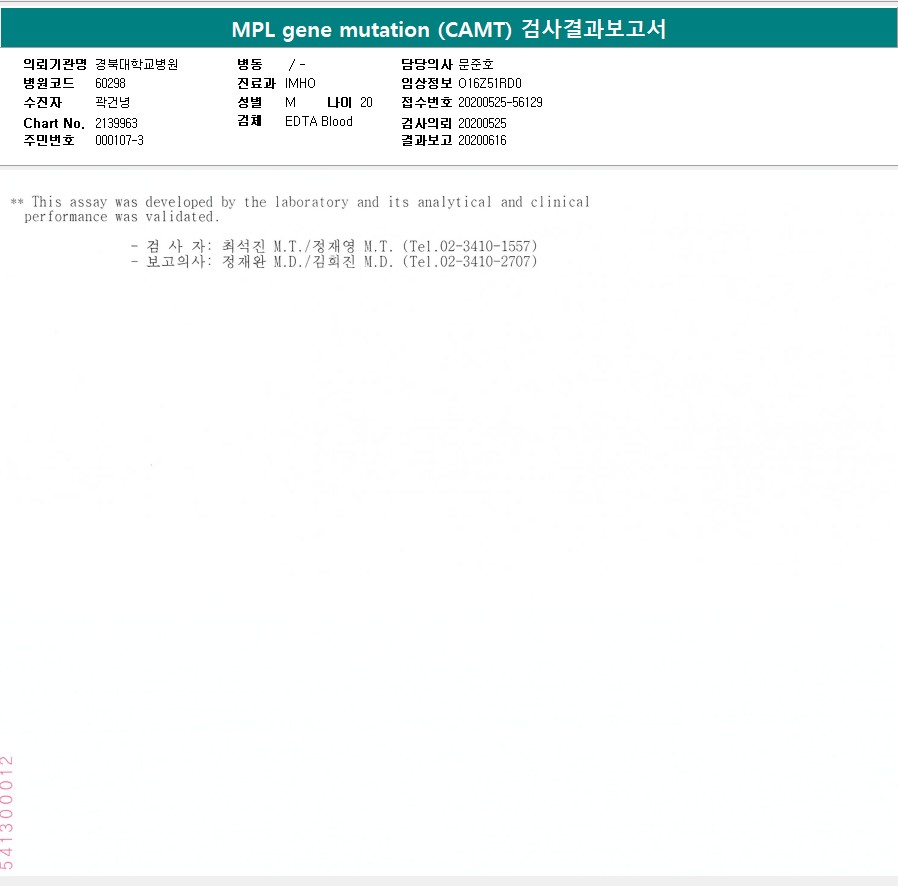This screenshot has height=886, width=898.
Task: Click the 'This assay was developed' disclaimer line
Action: point(300,202)
